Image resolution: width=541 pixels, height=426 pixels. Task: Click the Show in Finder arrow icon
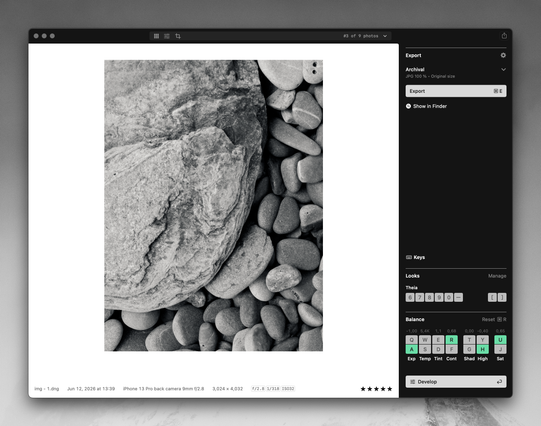click(409, 106)
